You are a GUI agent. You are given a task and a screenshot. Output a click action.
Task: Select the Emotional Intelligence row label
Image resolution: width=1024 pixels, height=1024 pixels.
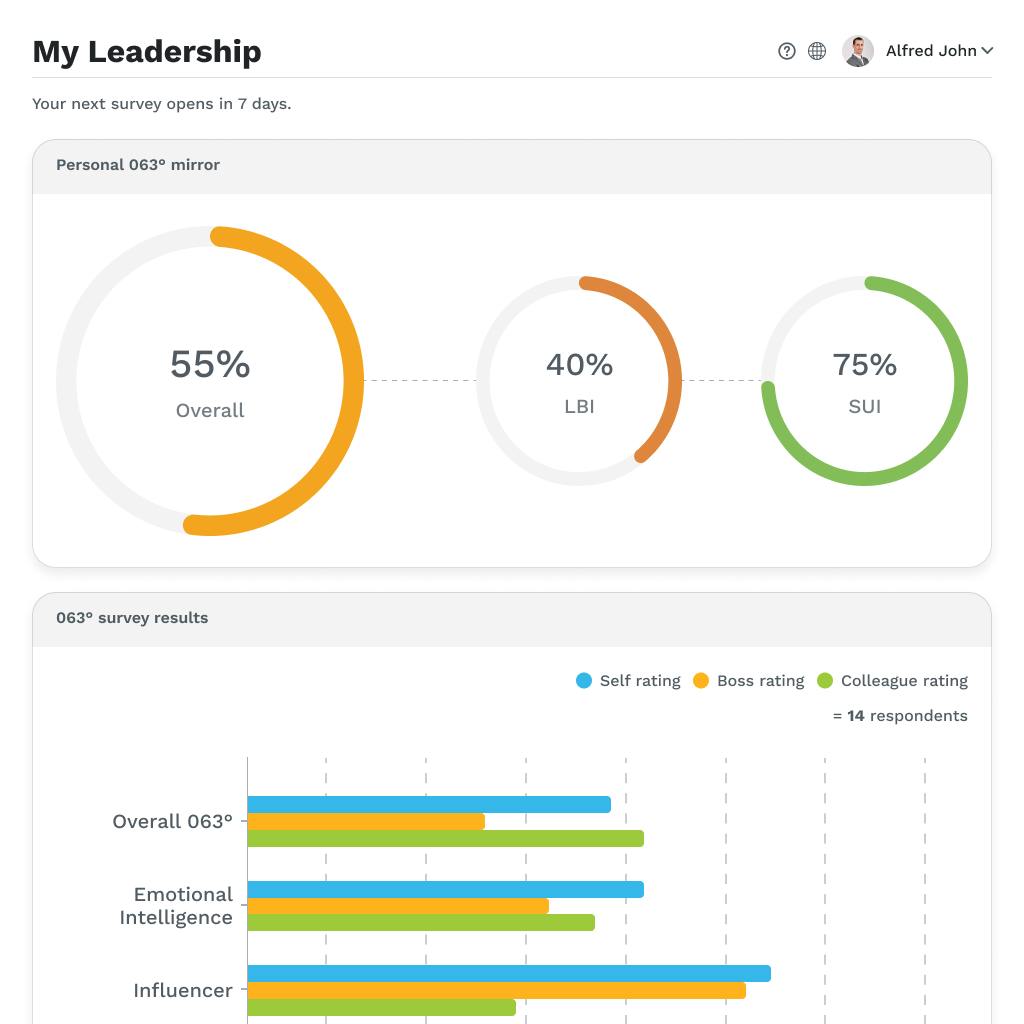tap(178, 906)
